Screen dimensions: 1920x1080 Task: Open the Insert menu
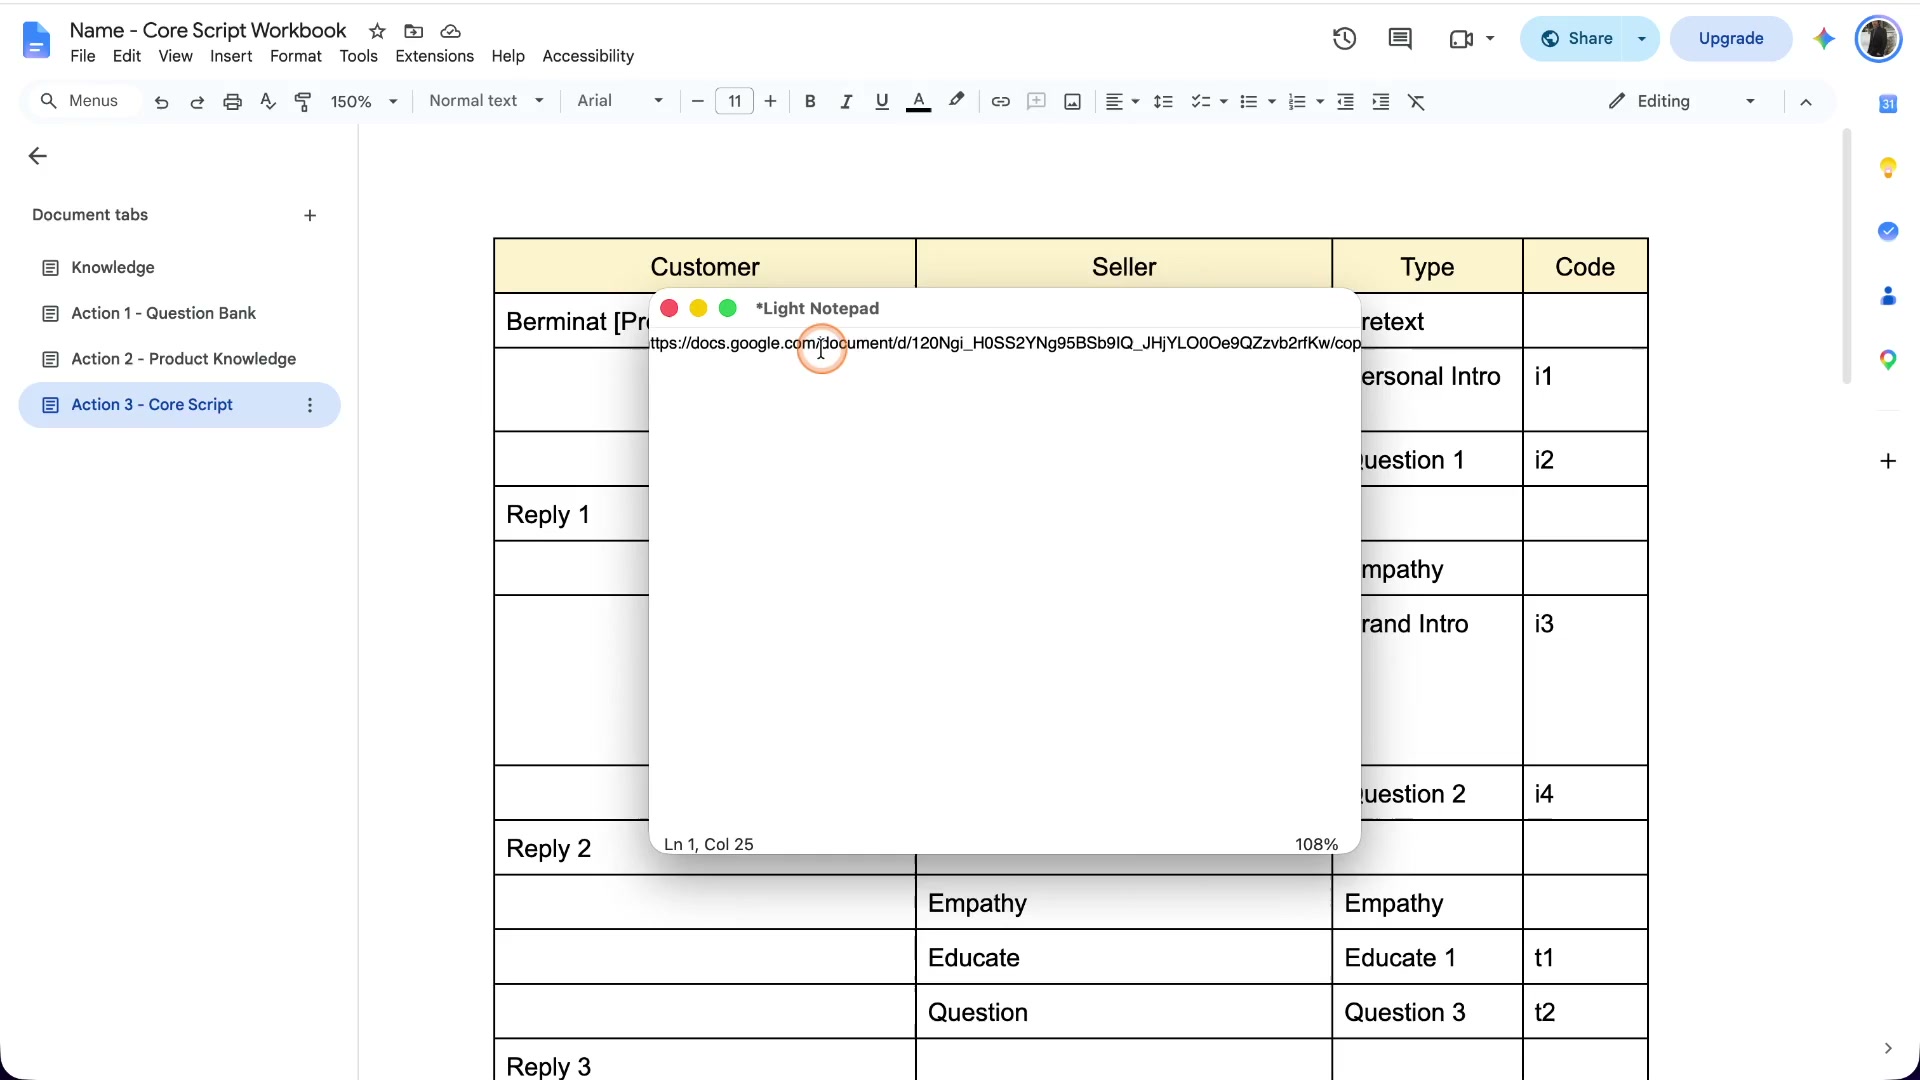231,57
